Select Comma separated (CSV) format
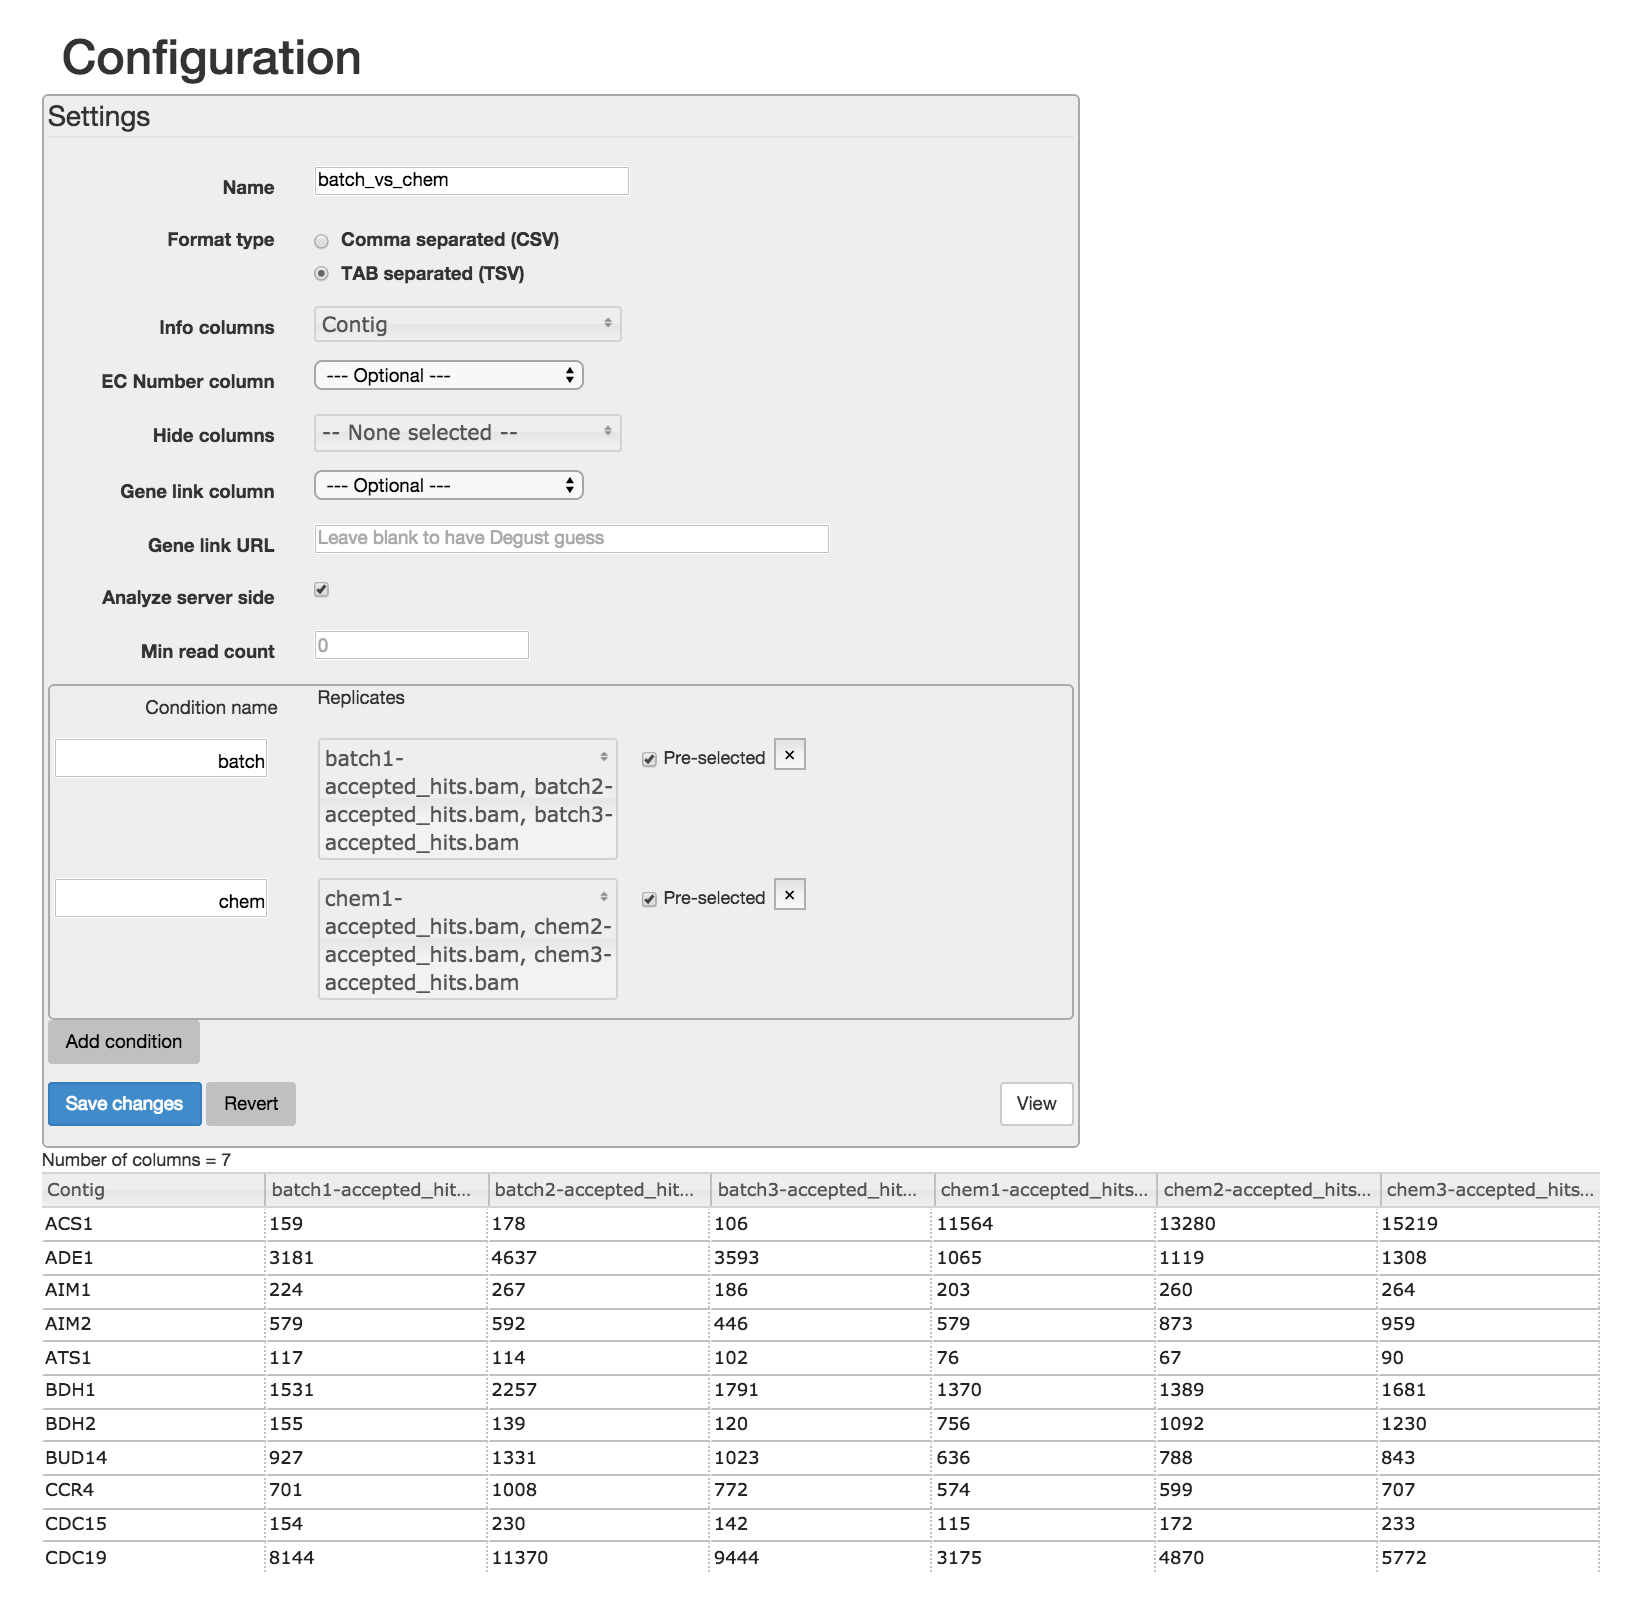1650x1610 pixels. pyautogui.click(x=321, y=241)
